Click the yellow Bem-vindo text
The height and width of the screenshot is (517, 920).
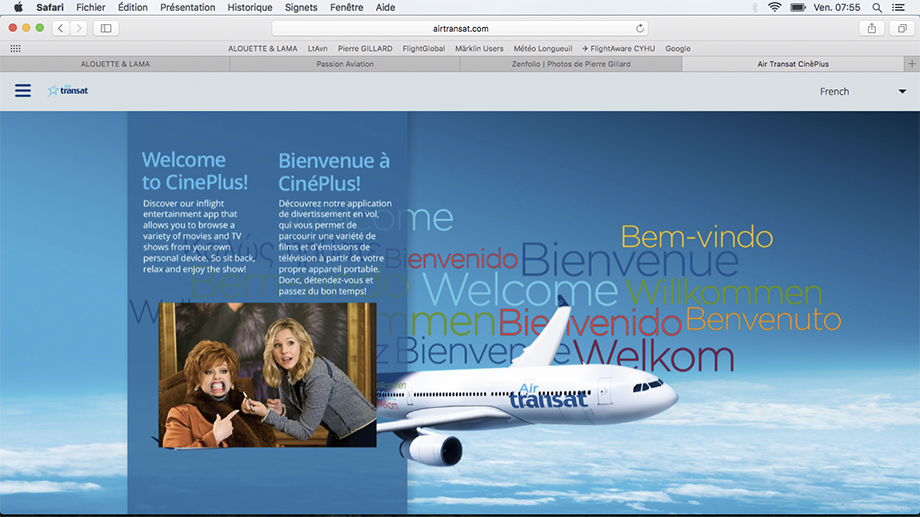tap(697, 237)
